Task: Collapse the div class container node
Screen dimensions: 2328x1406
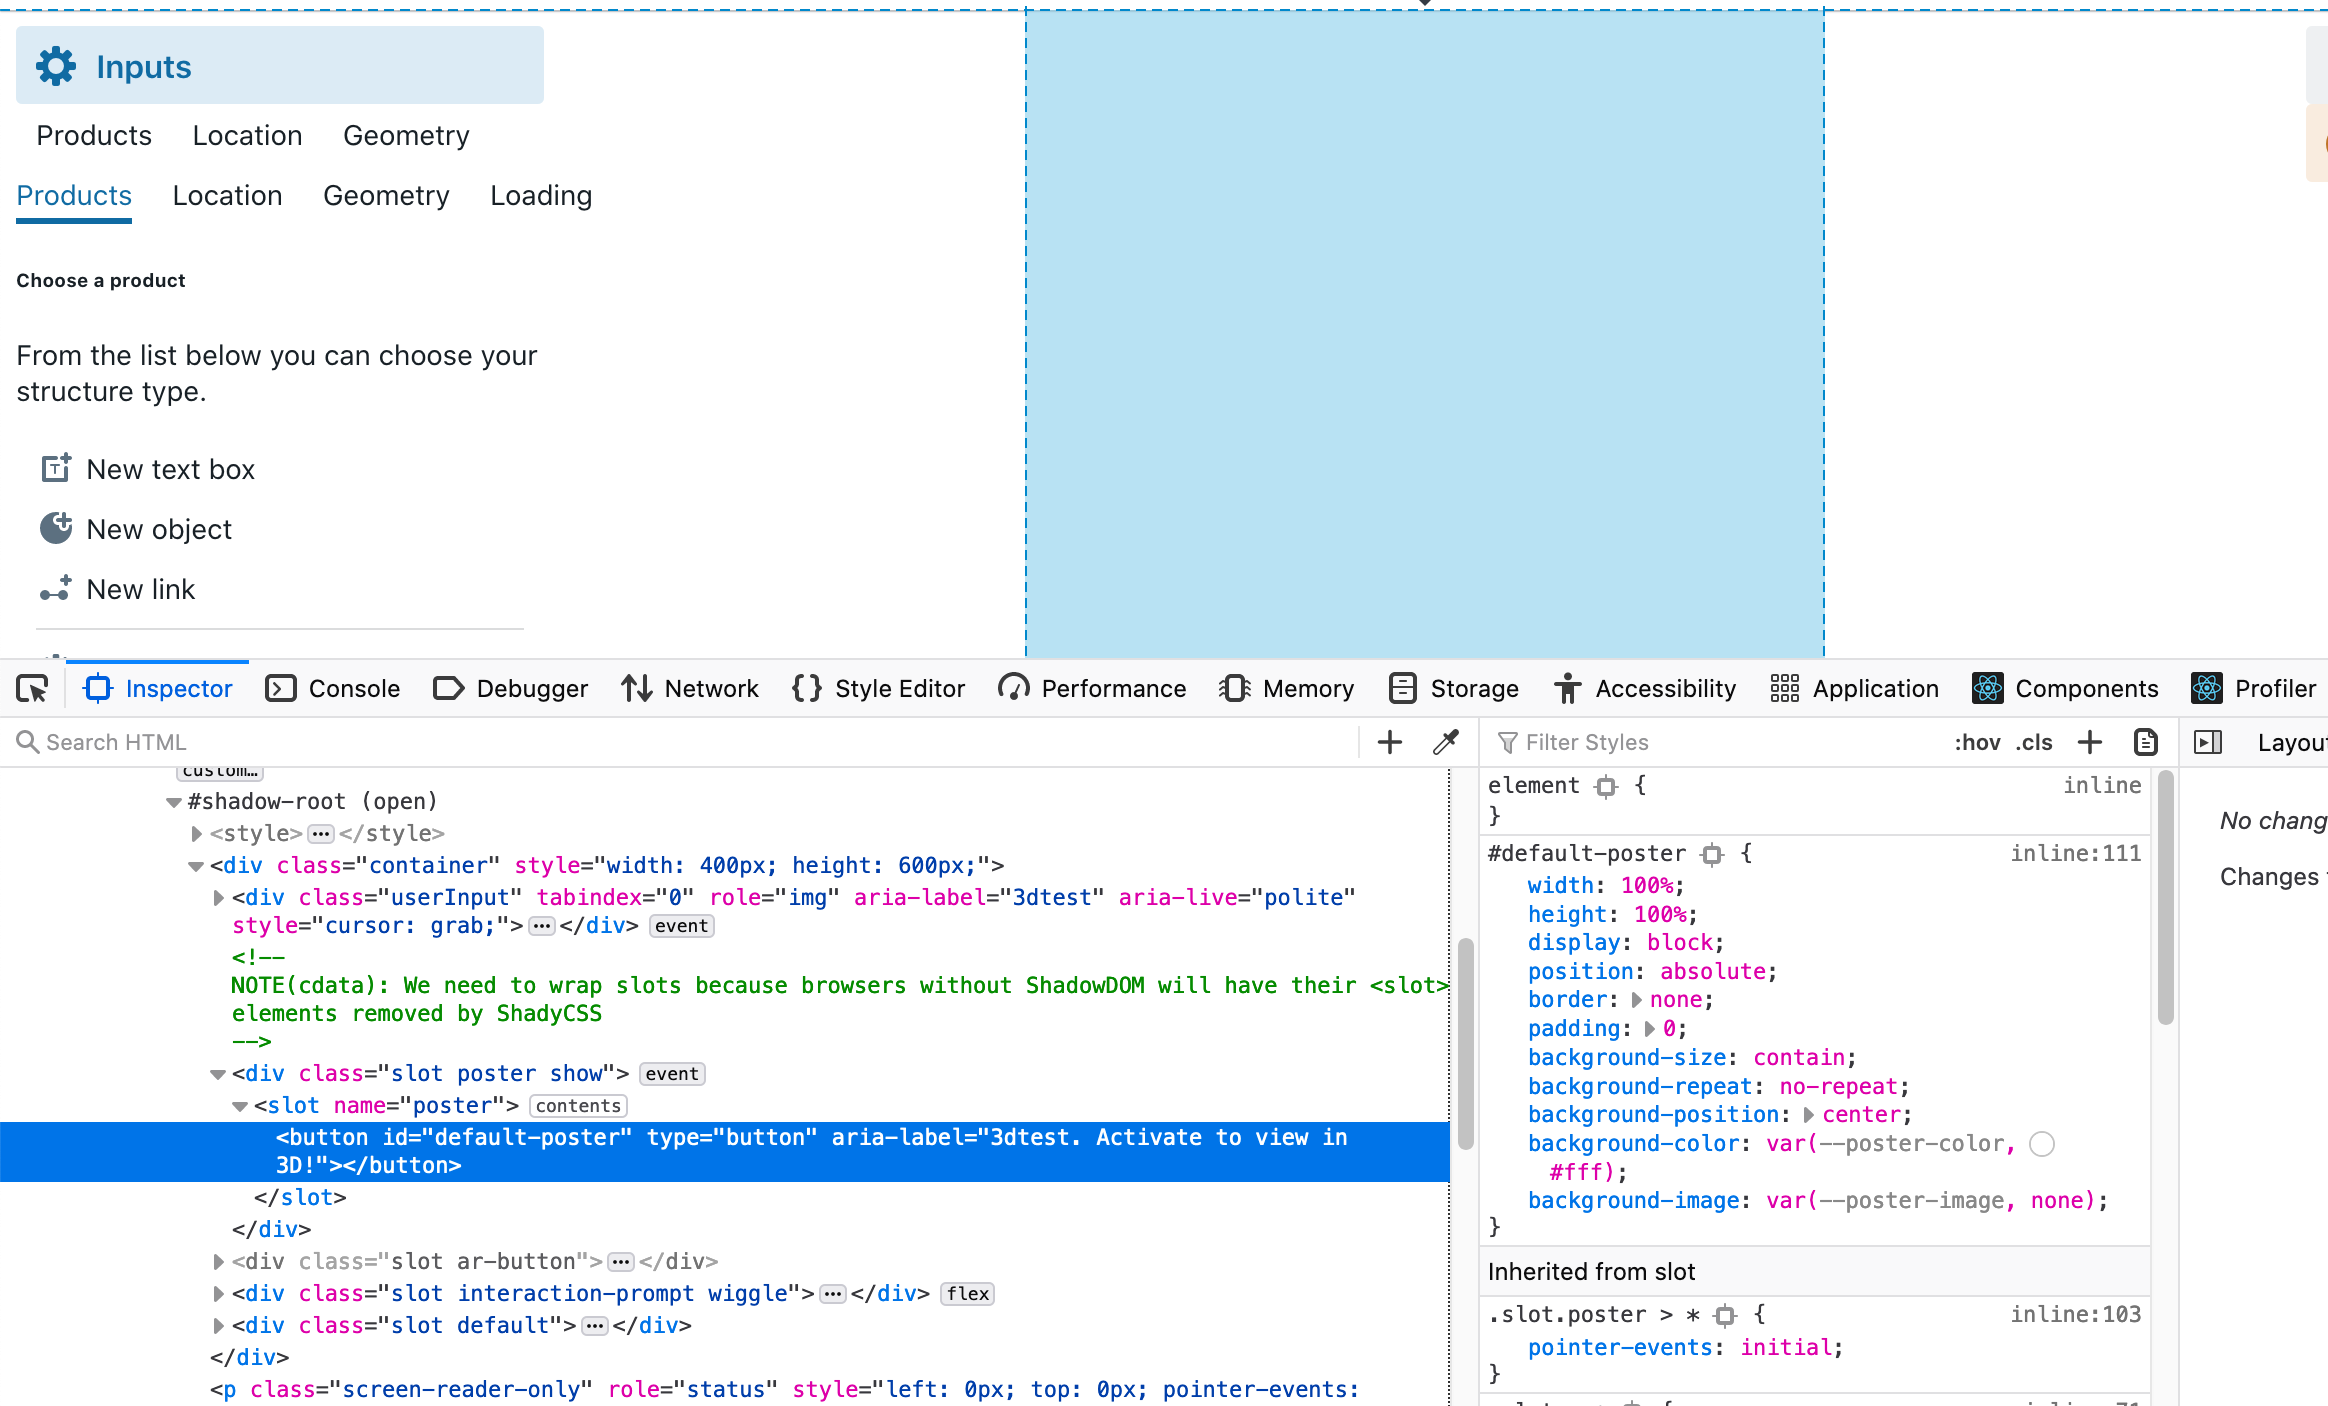Action: [196, 866]
